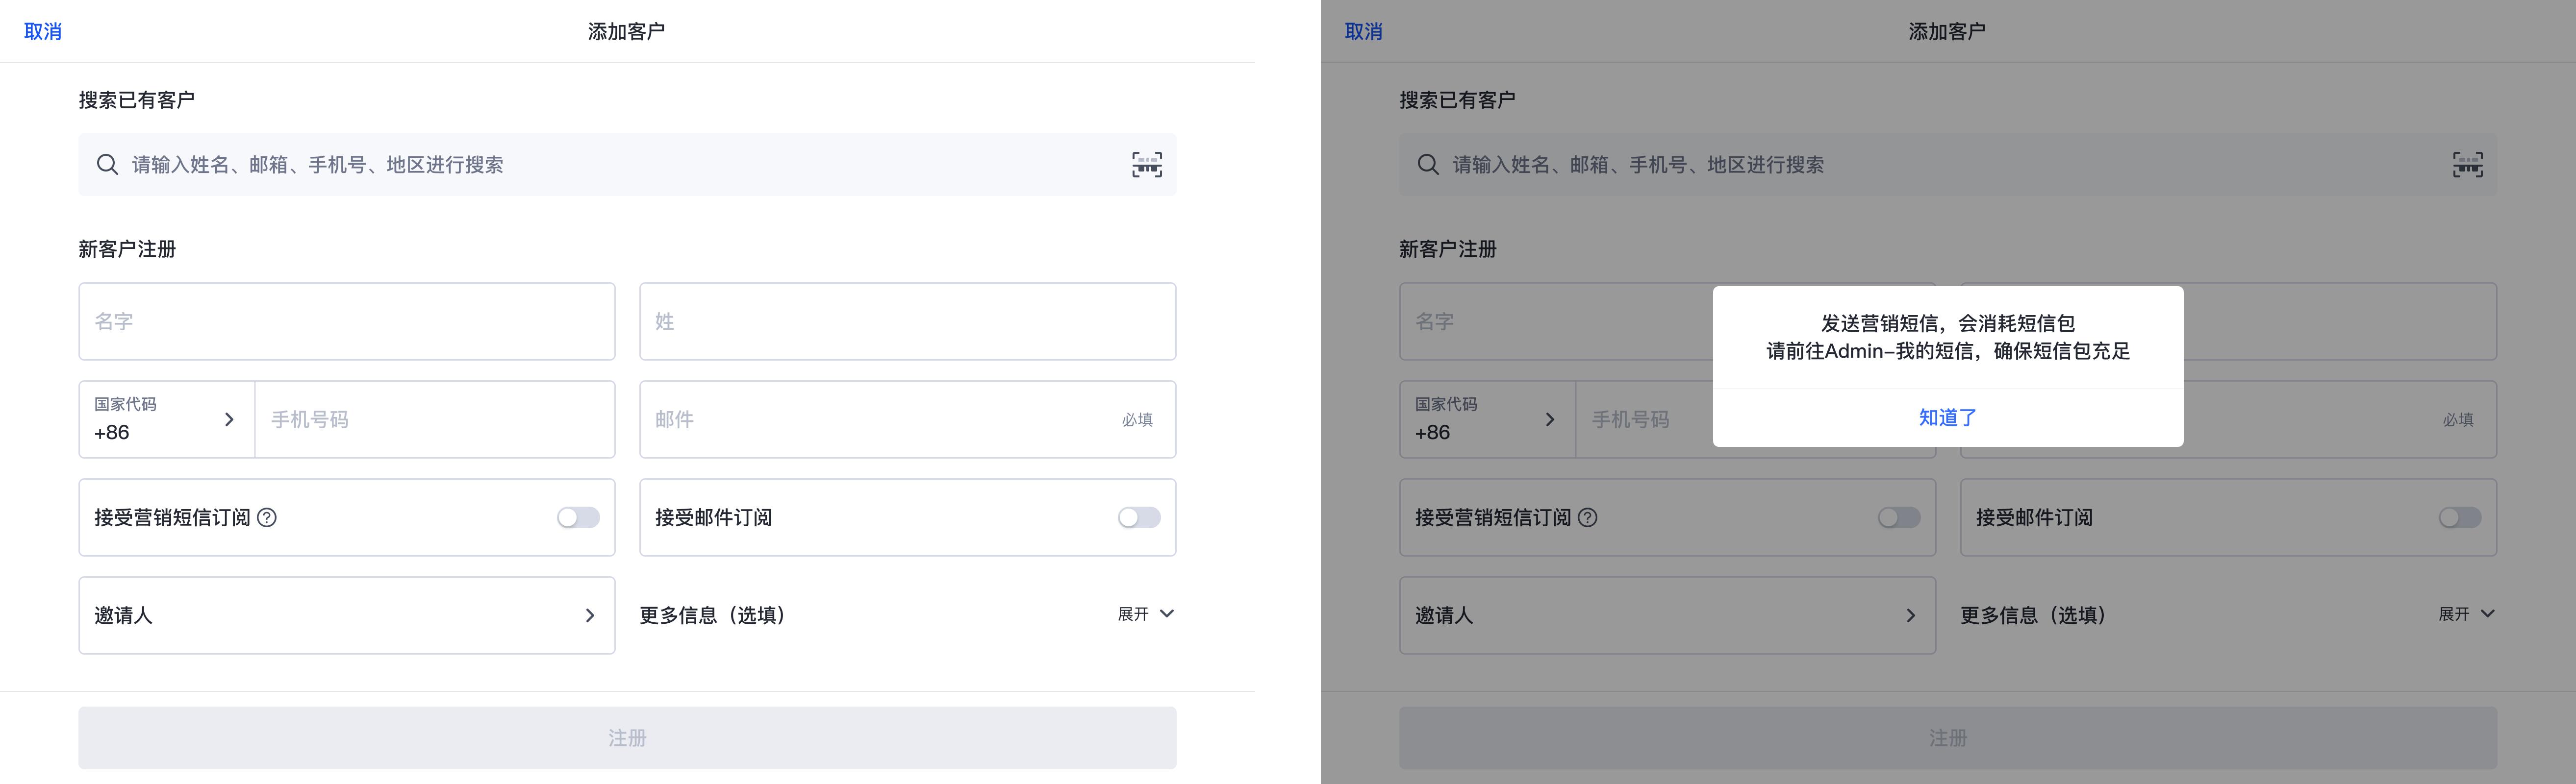Enable 接受邮件订阅 switch in left panel
The height and width of the screenshot is (784, 2576).
click(1139, 518)
